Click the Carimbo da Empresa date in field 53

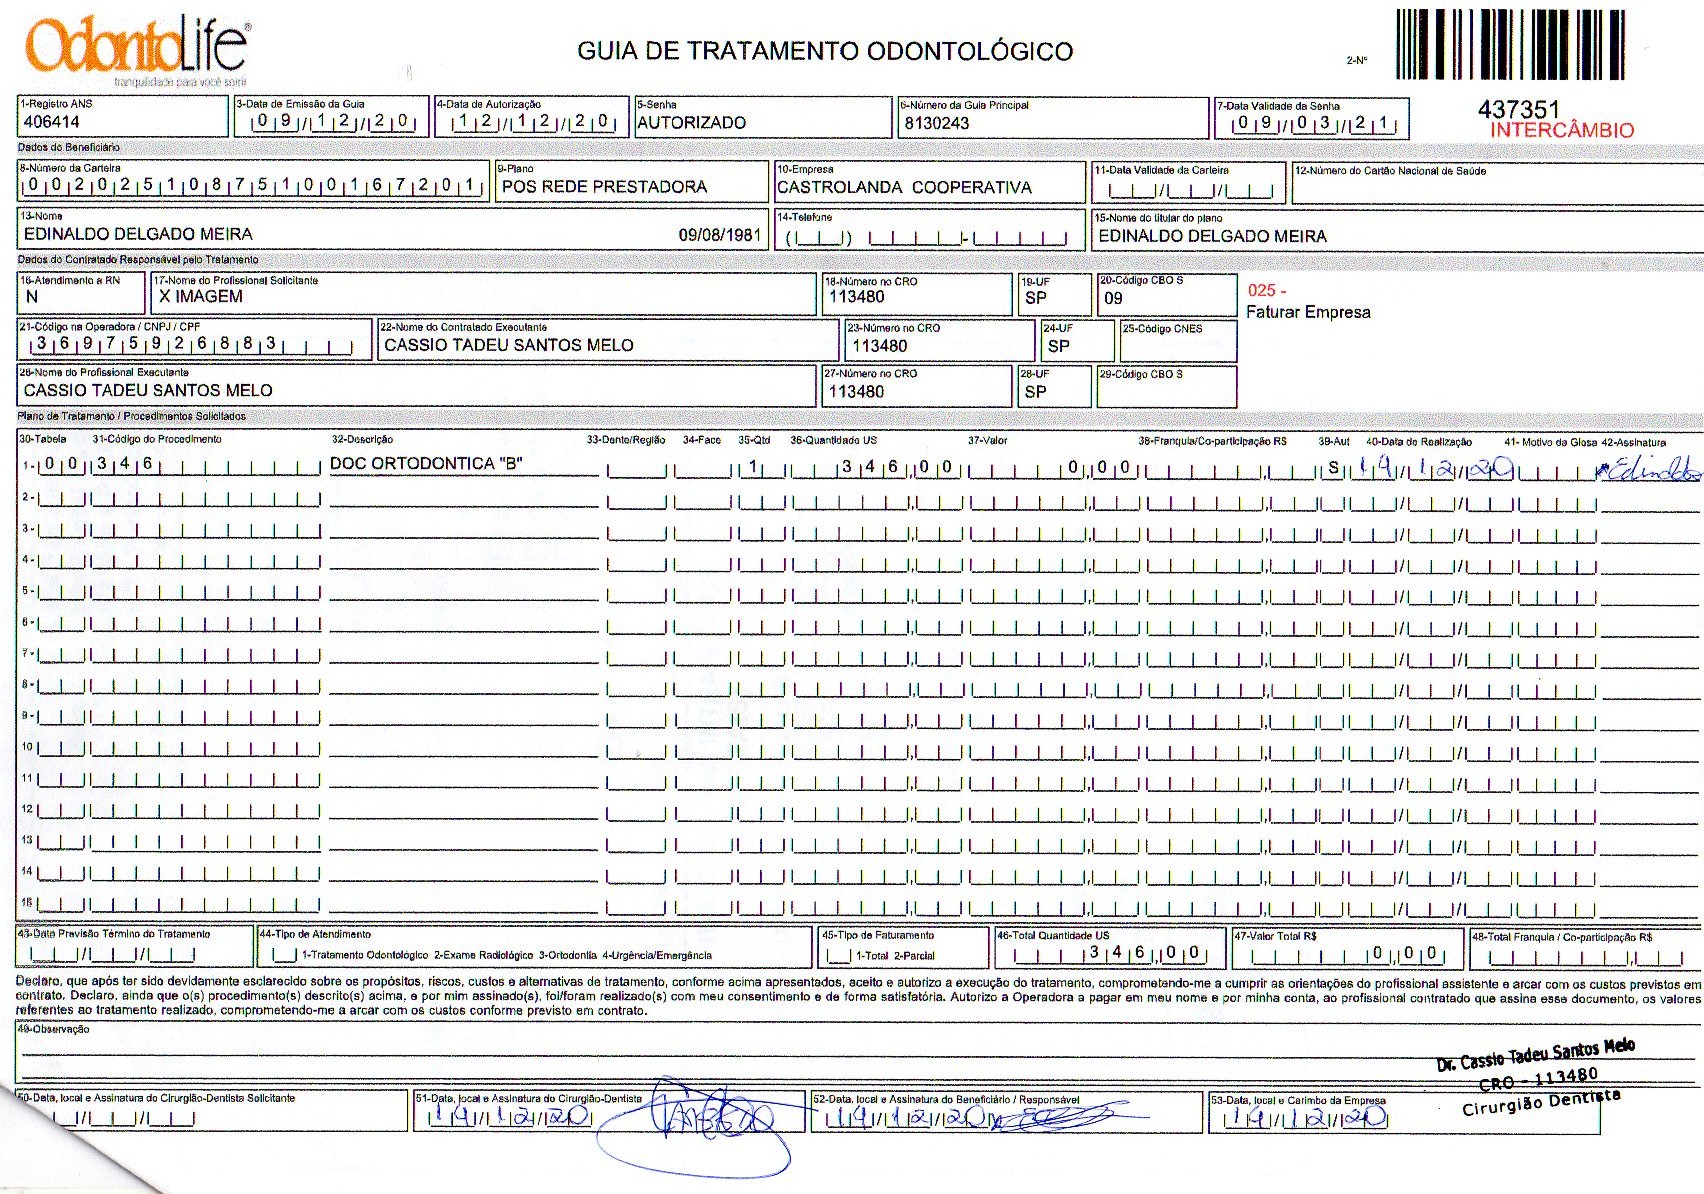pyautogui.click(x=1305, y=1117)
